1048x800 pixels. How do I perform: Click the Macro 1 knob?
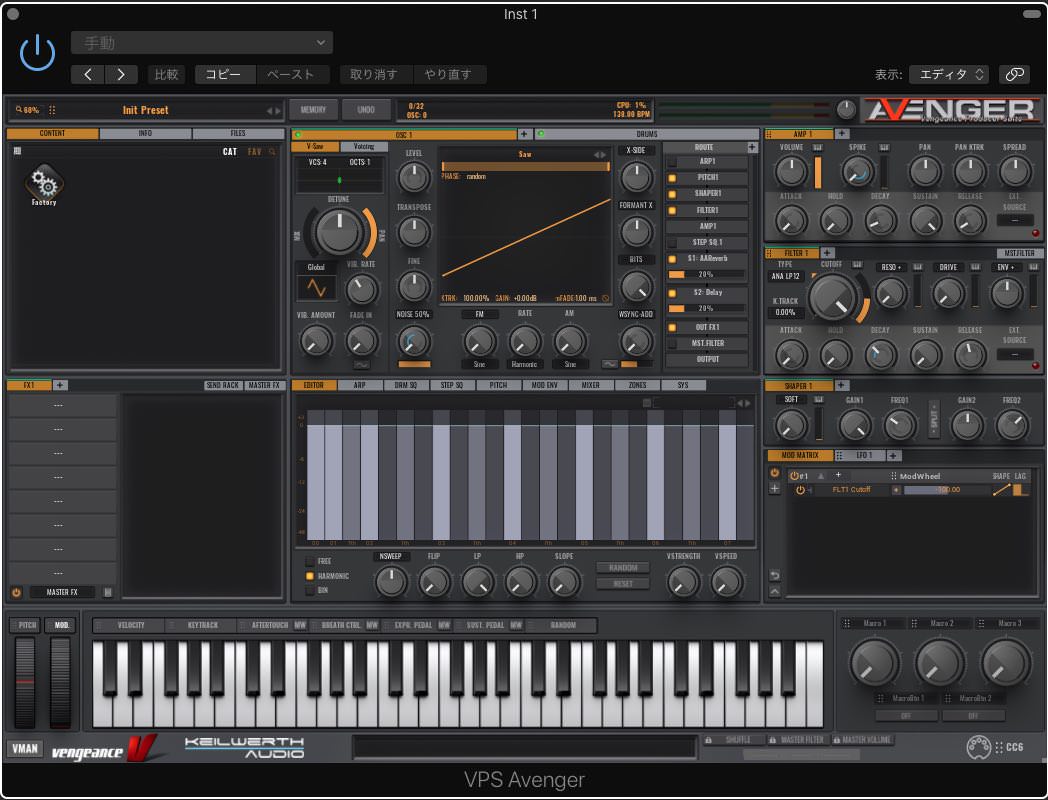874,663
